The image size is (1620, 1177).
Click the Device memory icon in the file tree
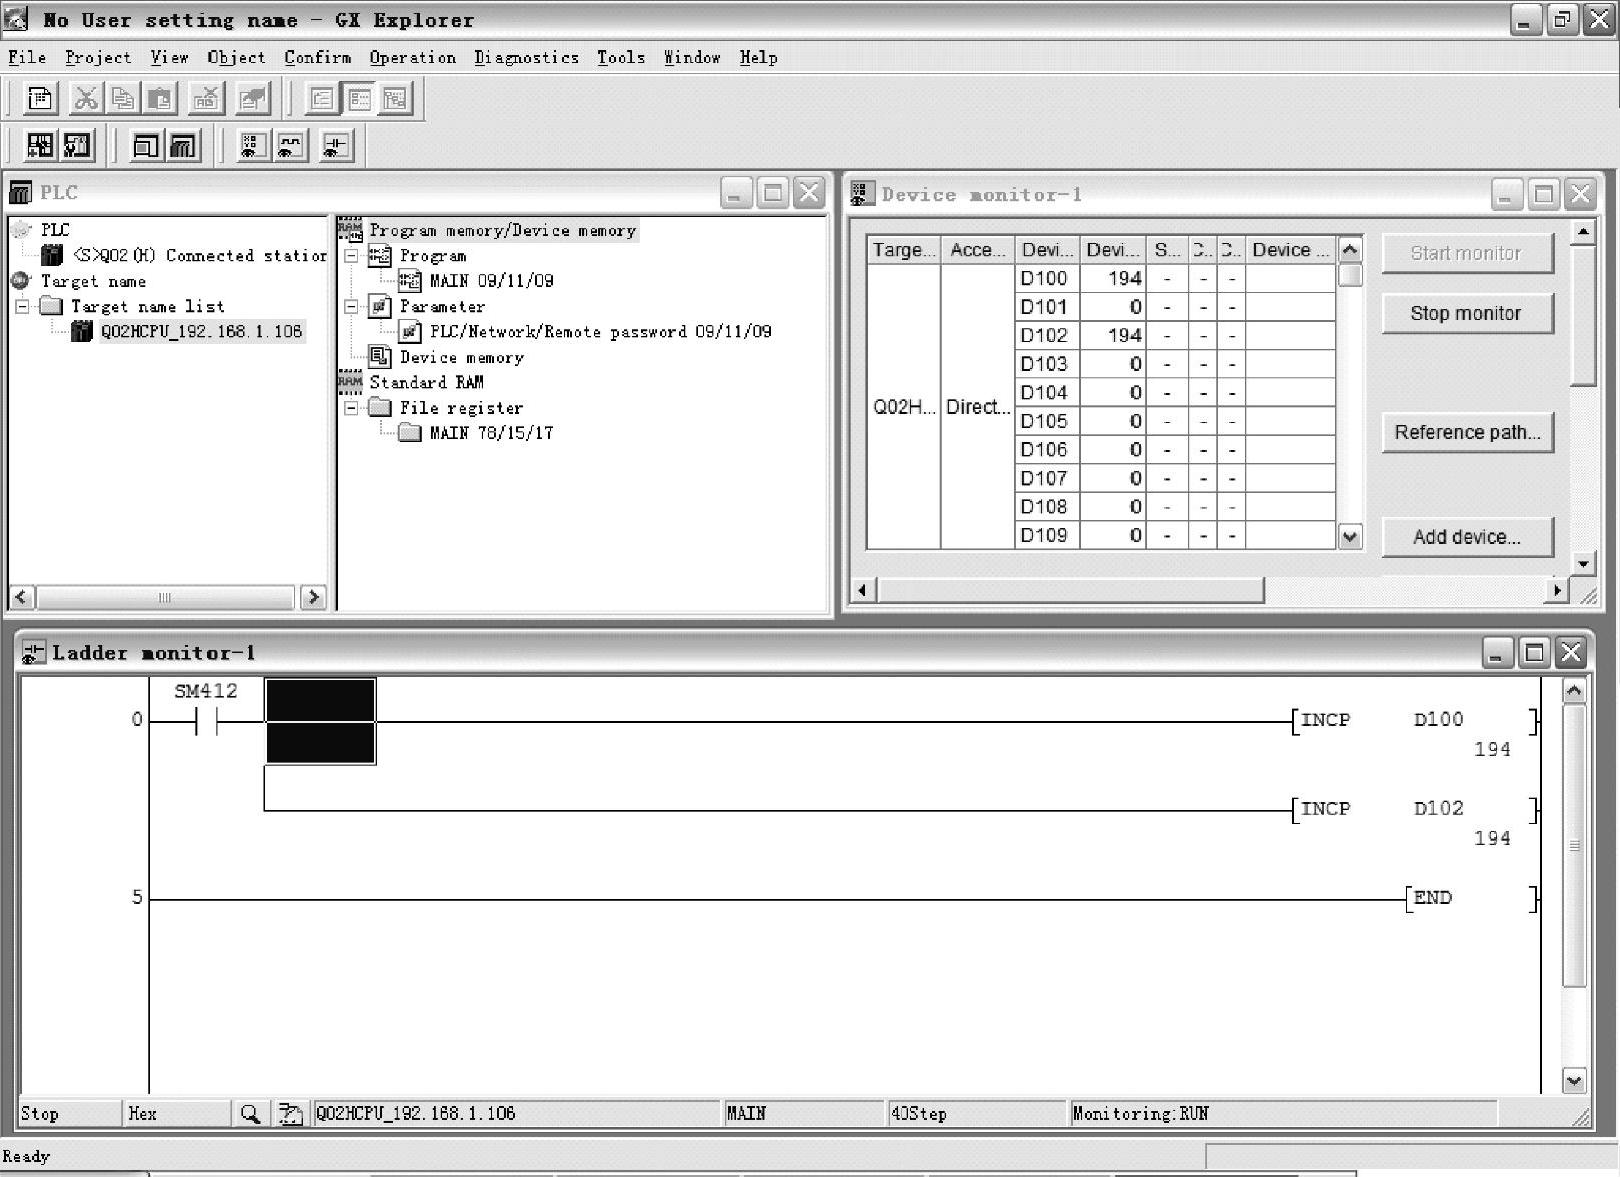pyautogui.click(x=380, y=357)
